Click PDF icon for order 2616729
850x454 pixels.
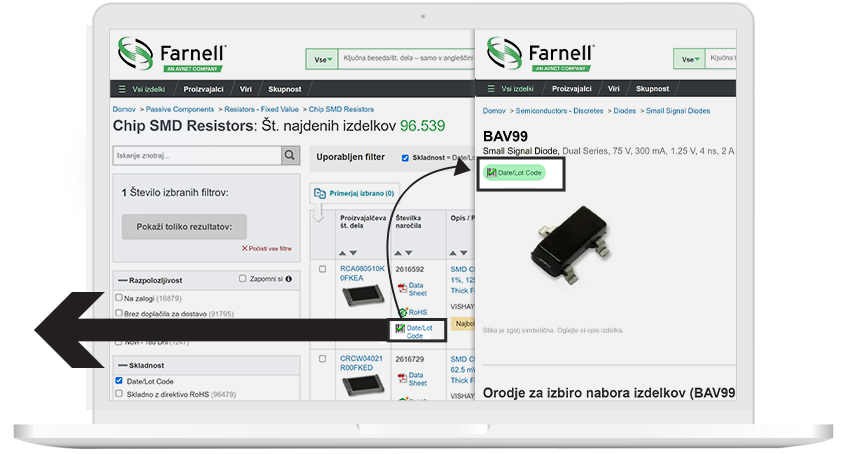click(x=402, y=378)
